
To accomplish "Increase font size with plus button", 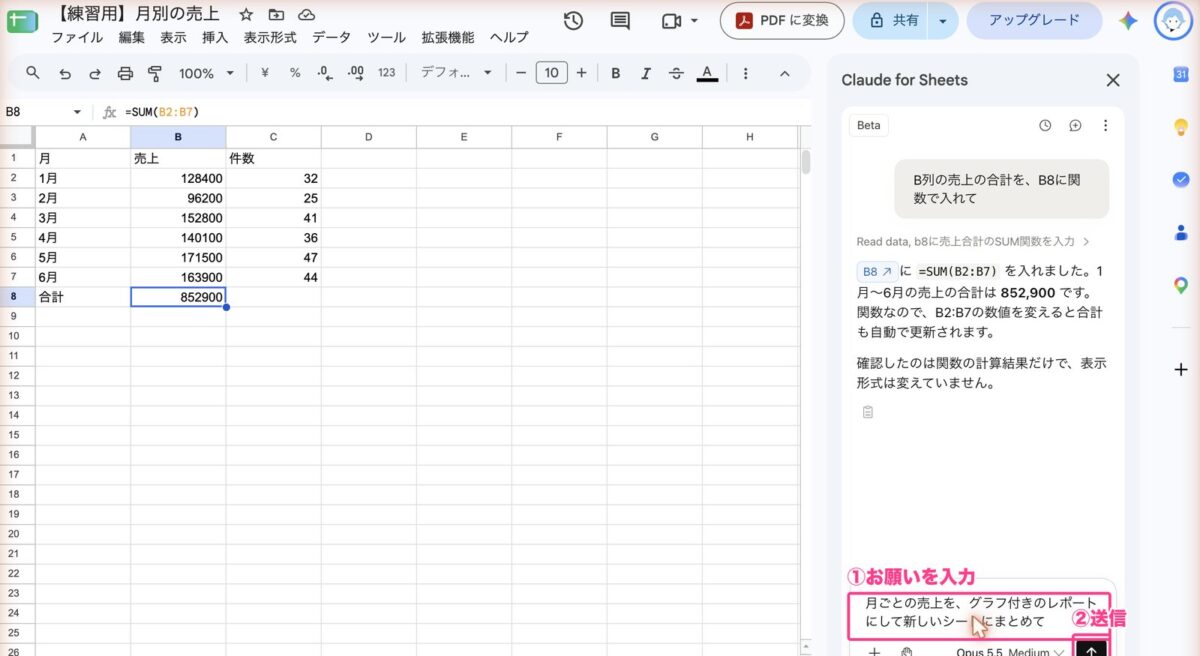I will coord(581,73).
